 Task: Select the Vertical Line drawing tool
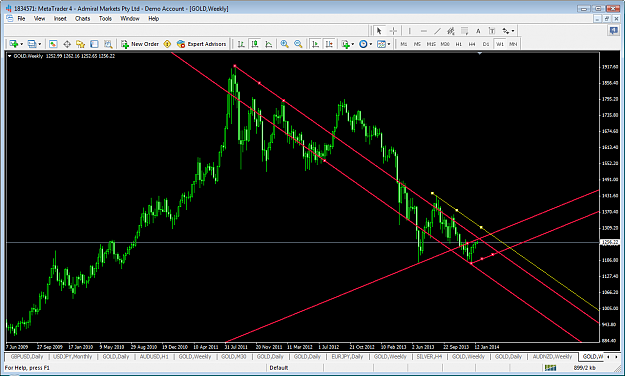pyautogui.click(x=409, y=31)
